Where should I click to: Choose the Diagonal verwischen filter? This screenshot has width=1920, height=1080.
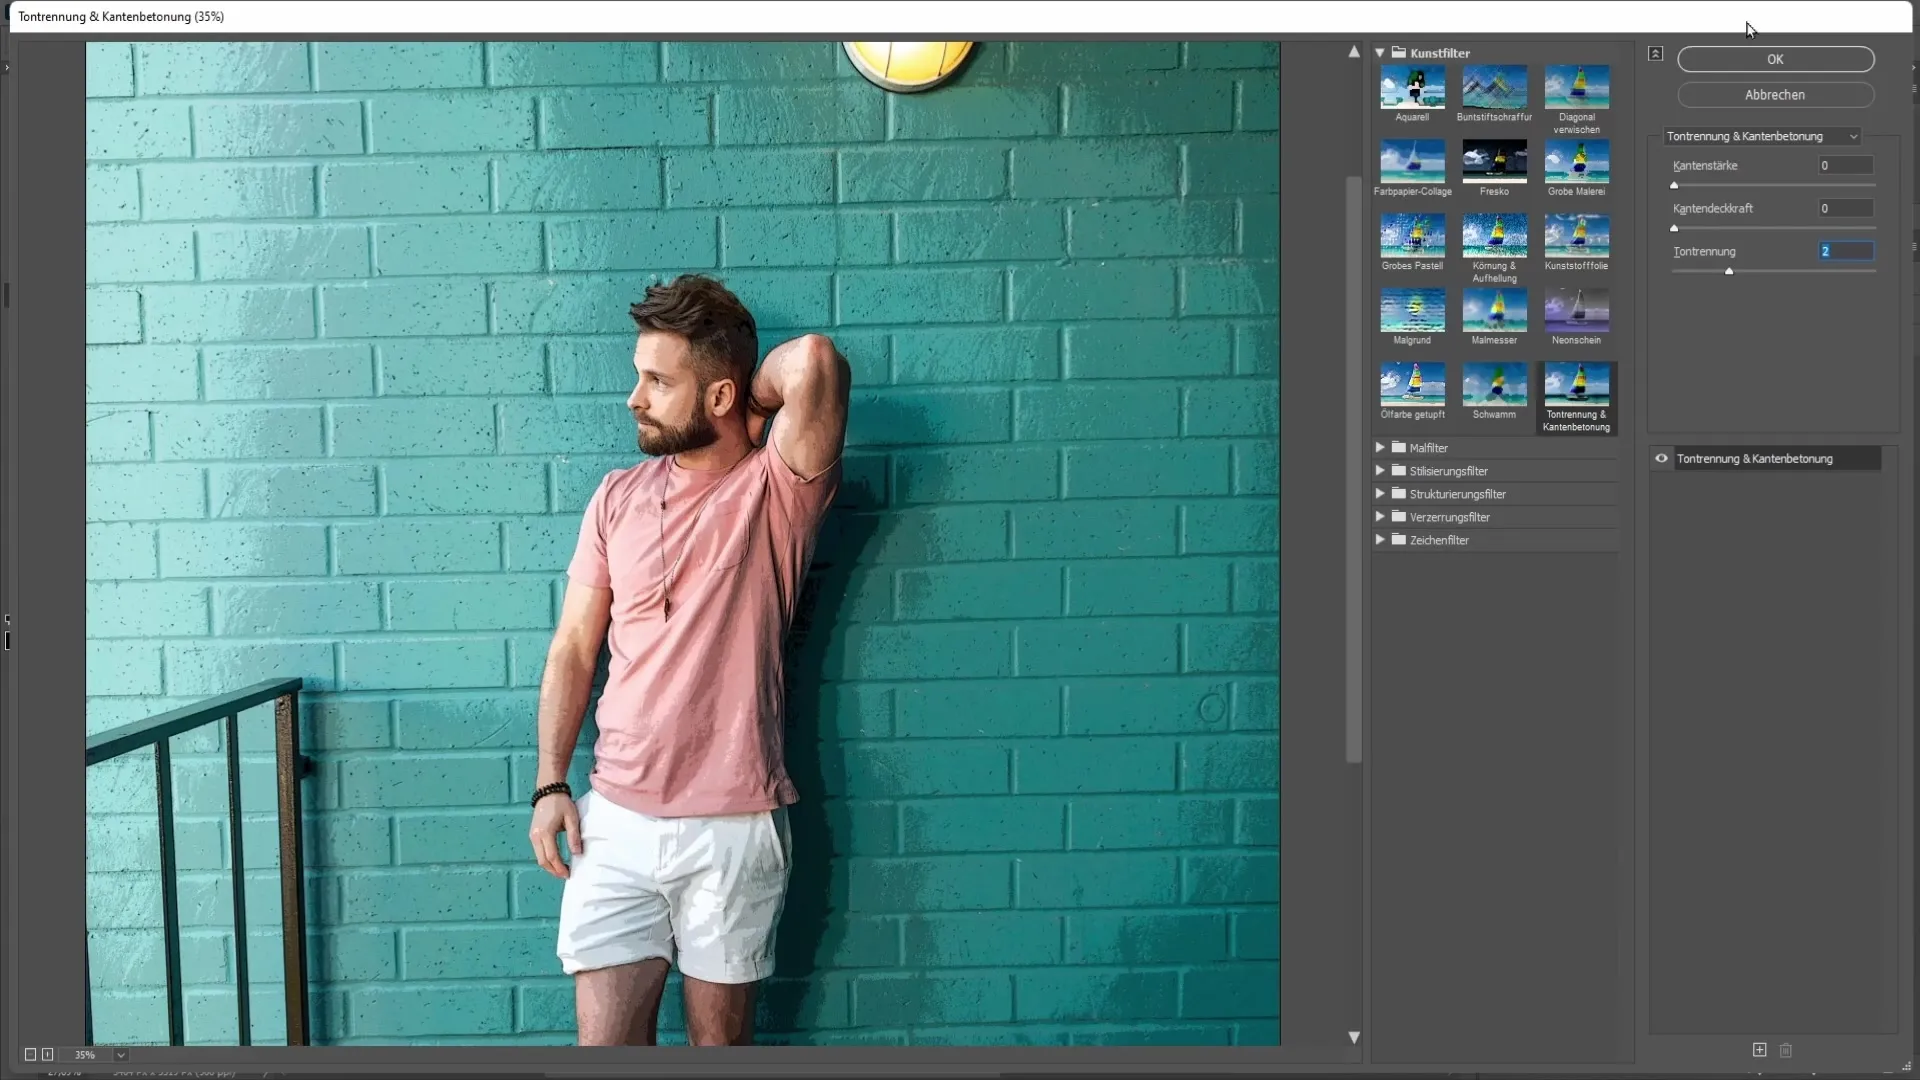[1576, 88]
